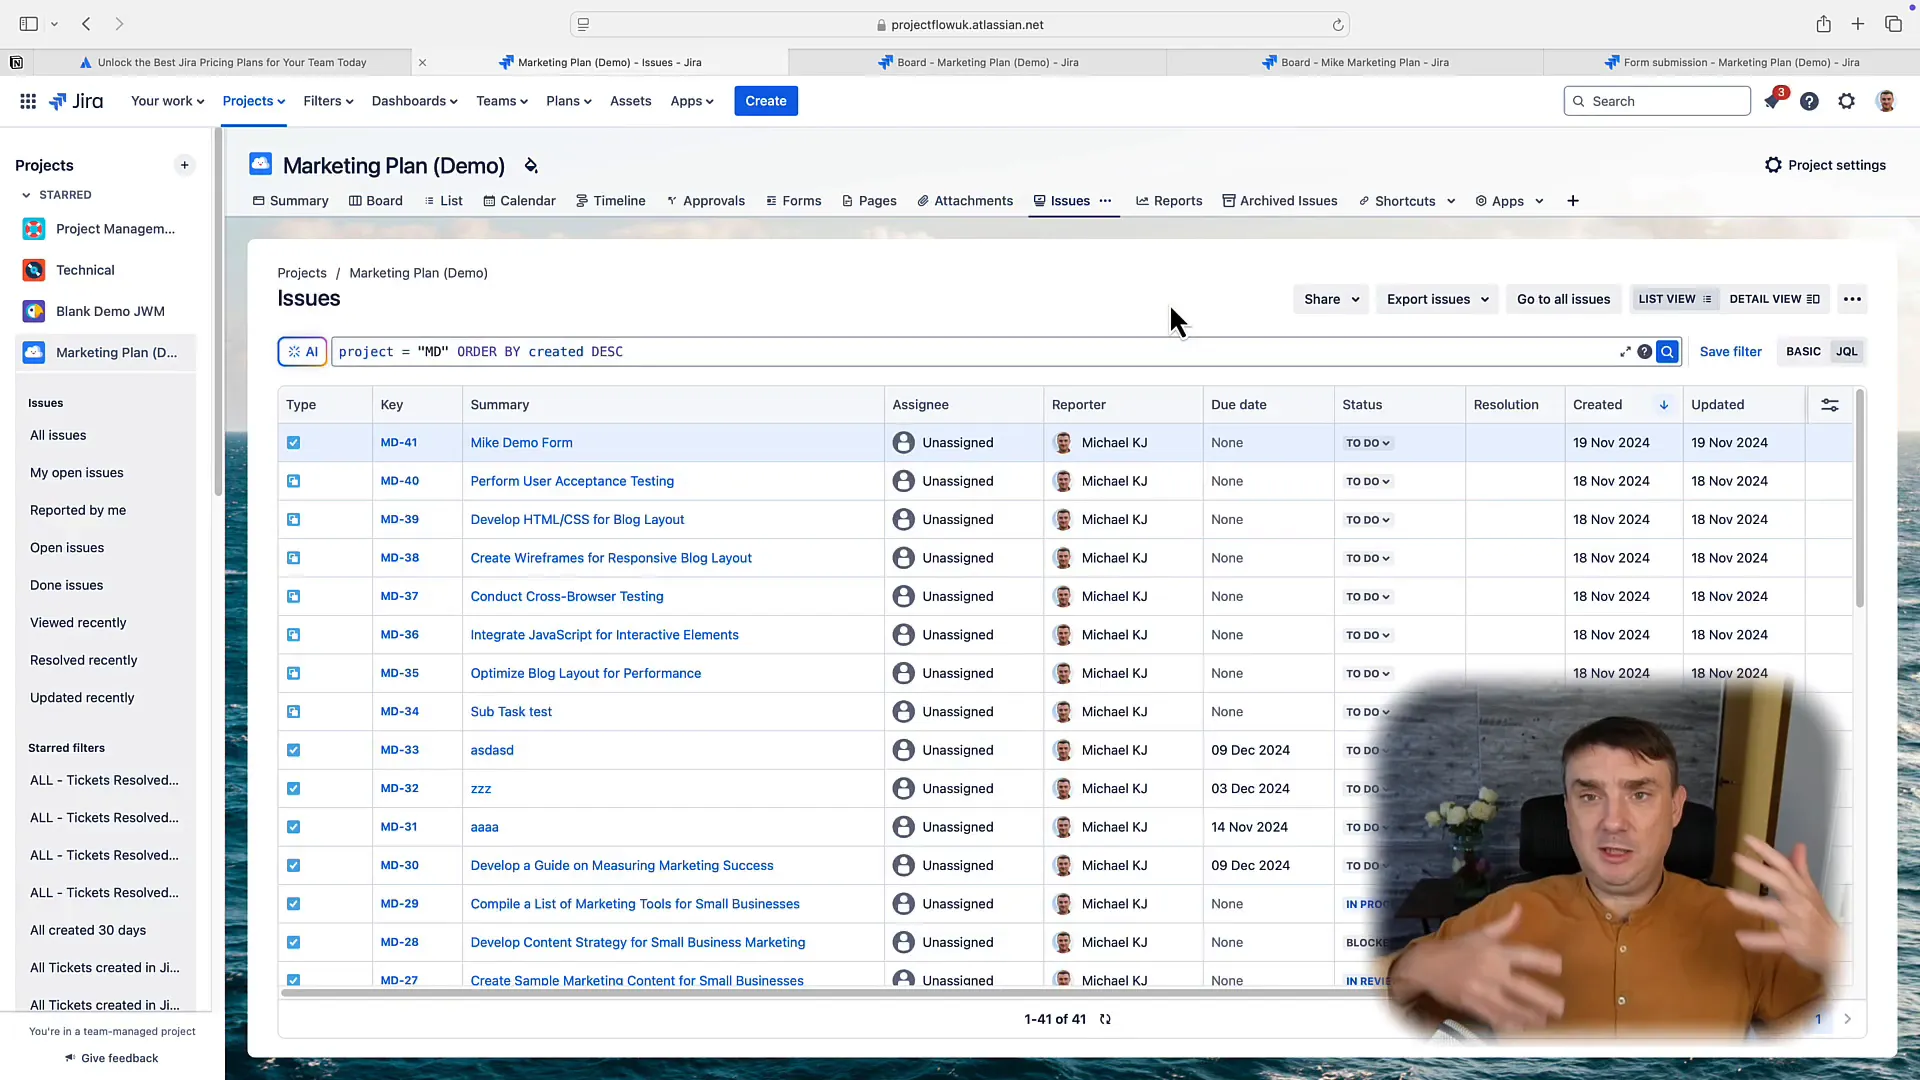Click the MD-28 task type checkbox icon
This screenshot has height=1080, width=1920.
293,942
